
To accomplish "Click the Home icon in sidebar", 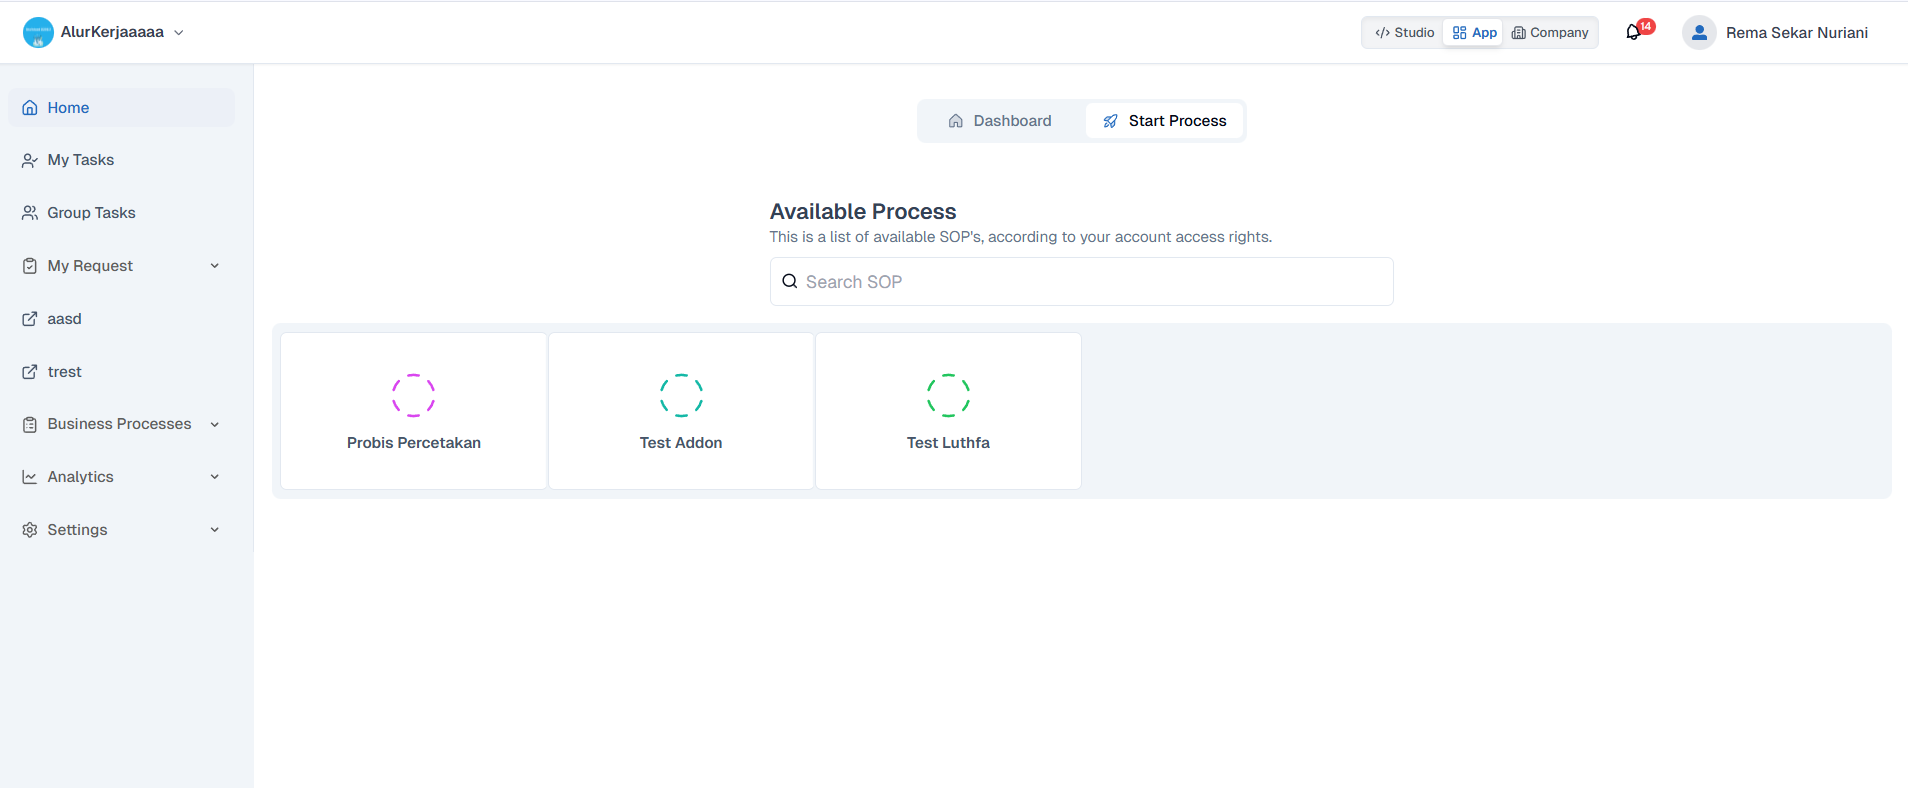I will (x=30, y=108).
